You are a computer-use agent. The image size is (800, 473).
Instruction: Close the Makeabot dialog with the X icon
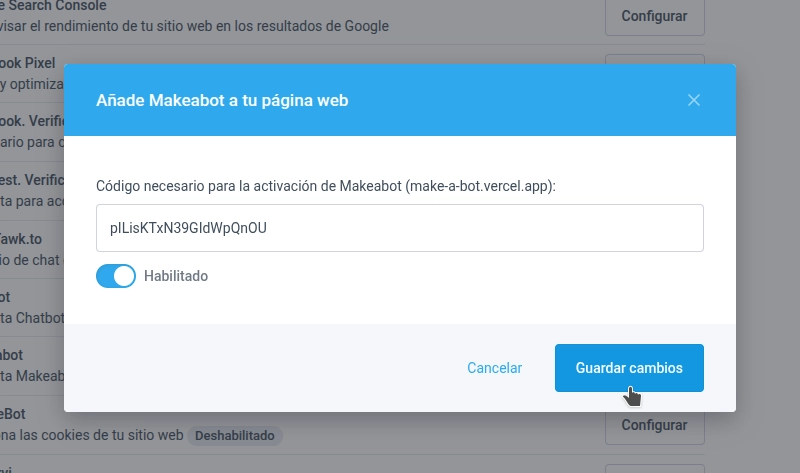coord(693,100)
